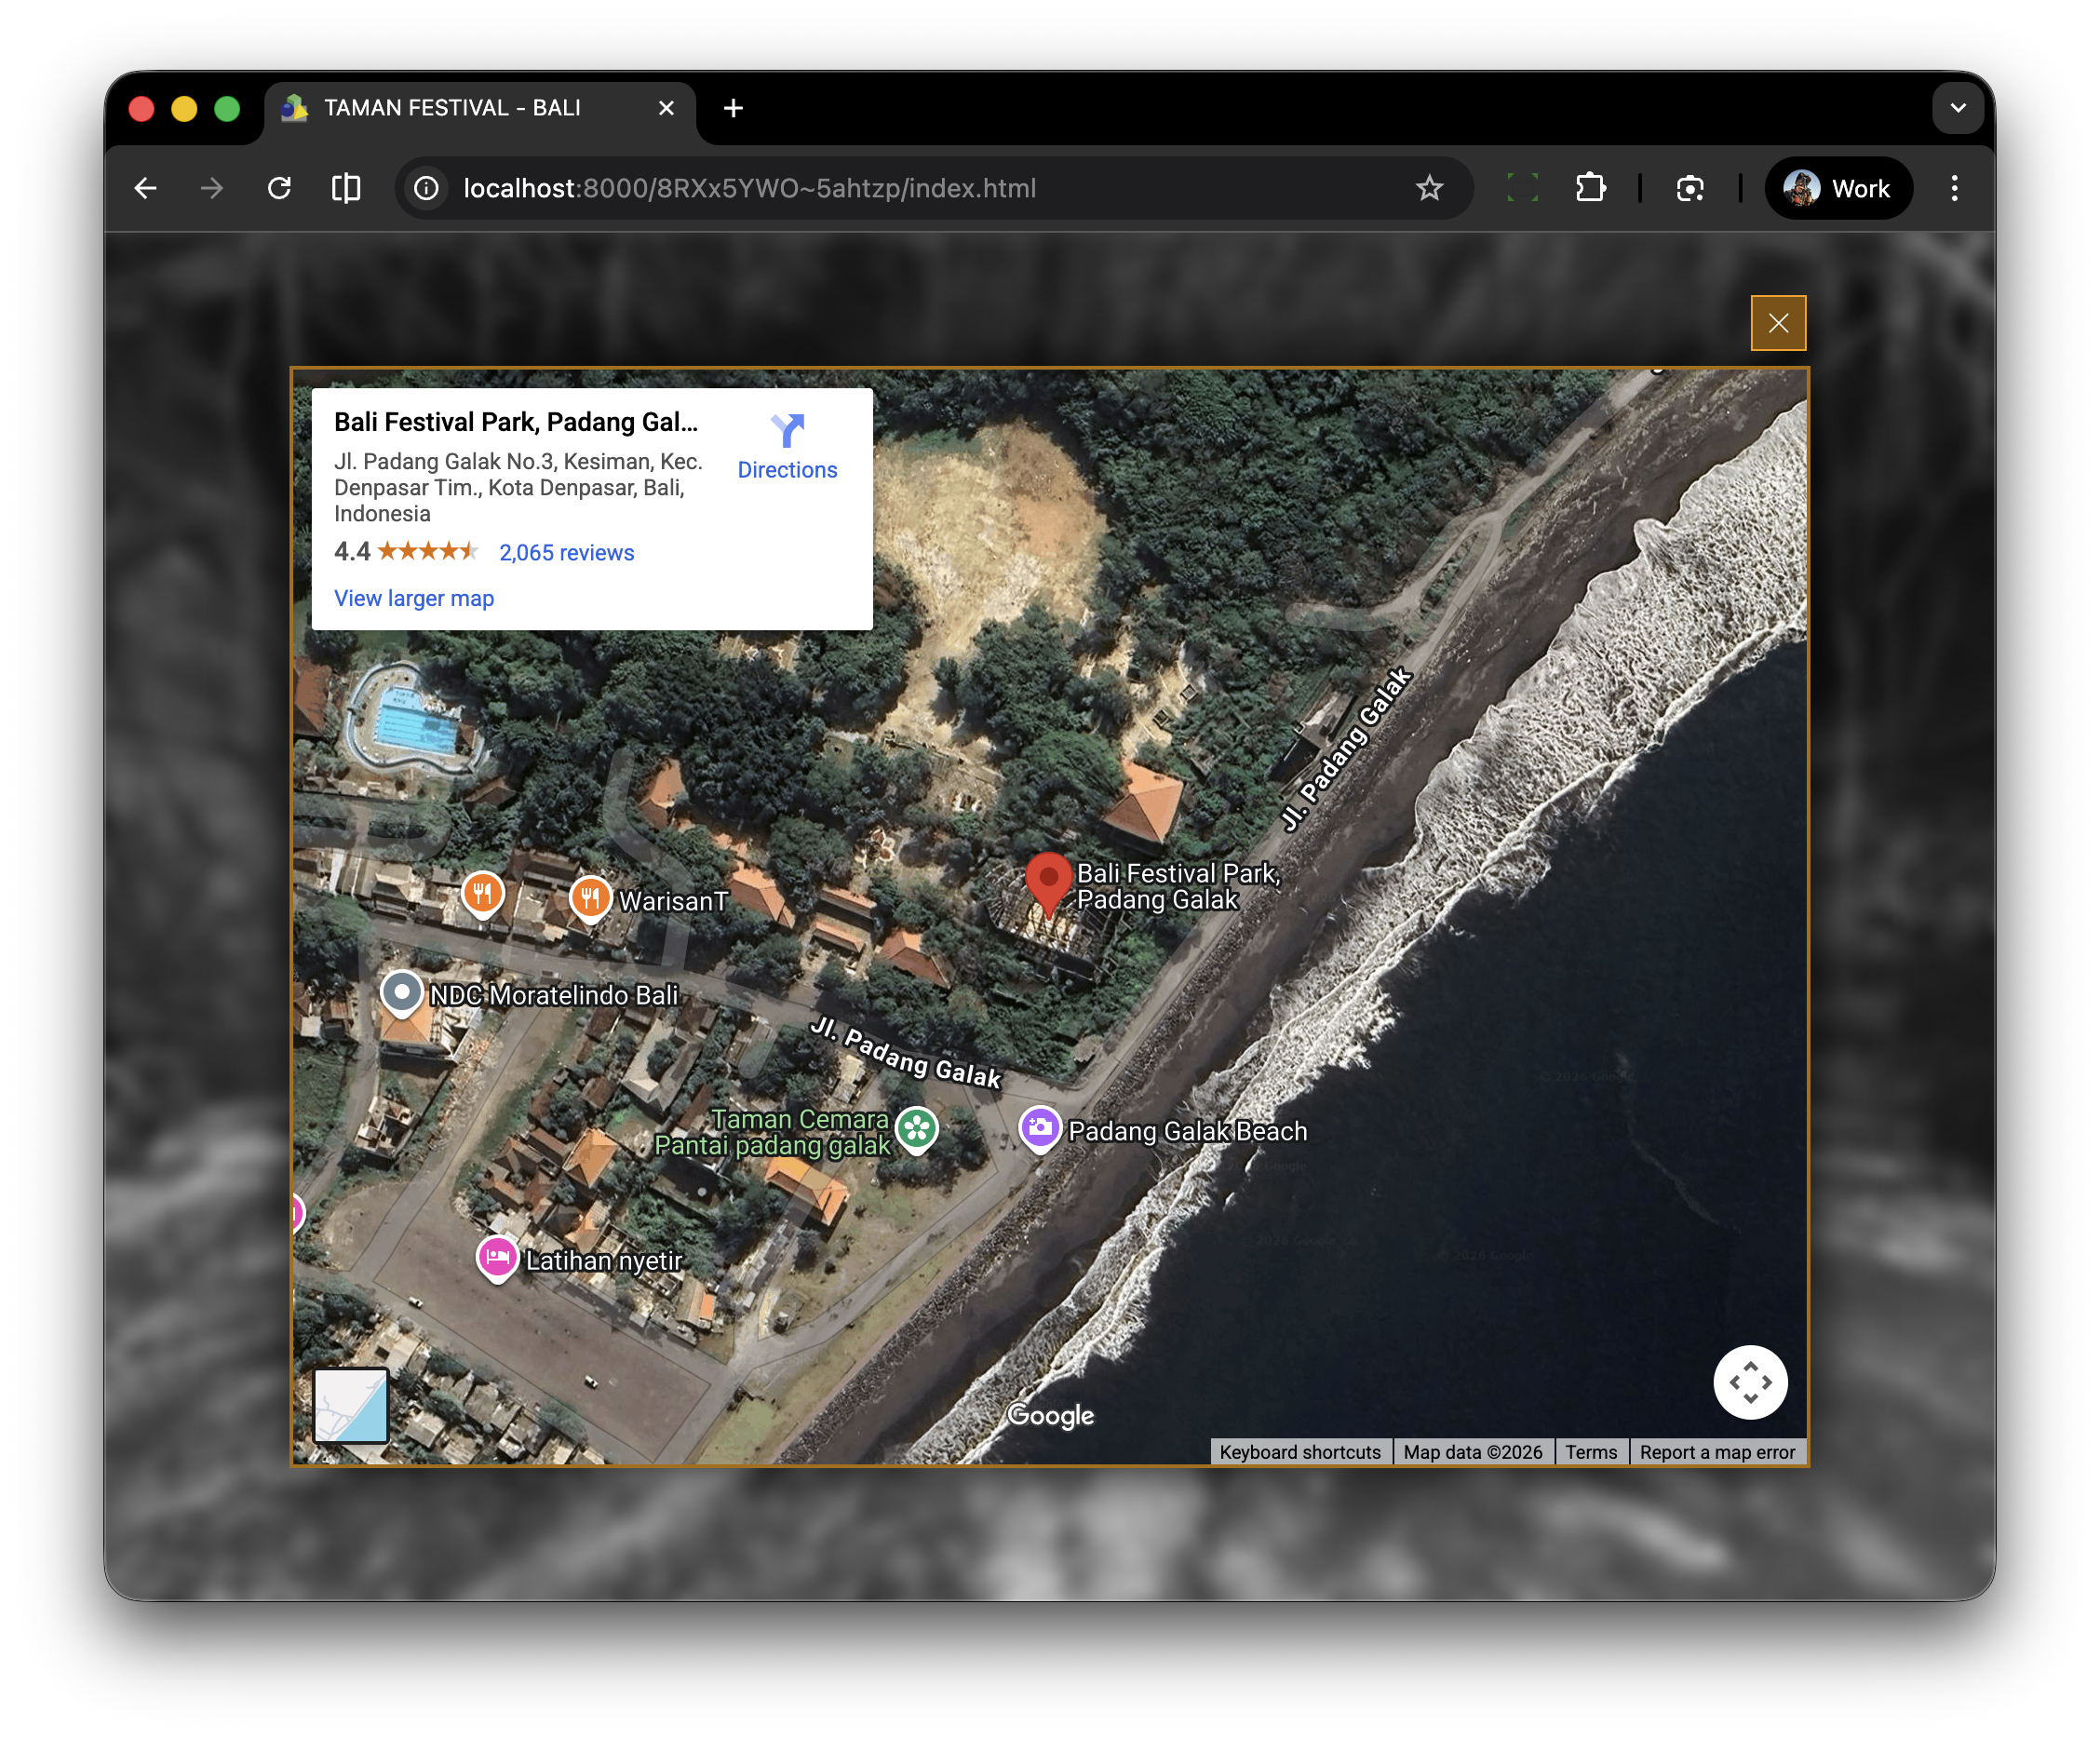Toggle map layer type thumbnail

(x=351, y=1405)
